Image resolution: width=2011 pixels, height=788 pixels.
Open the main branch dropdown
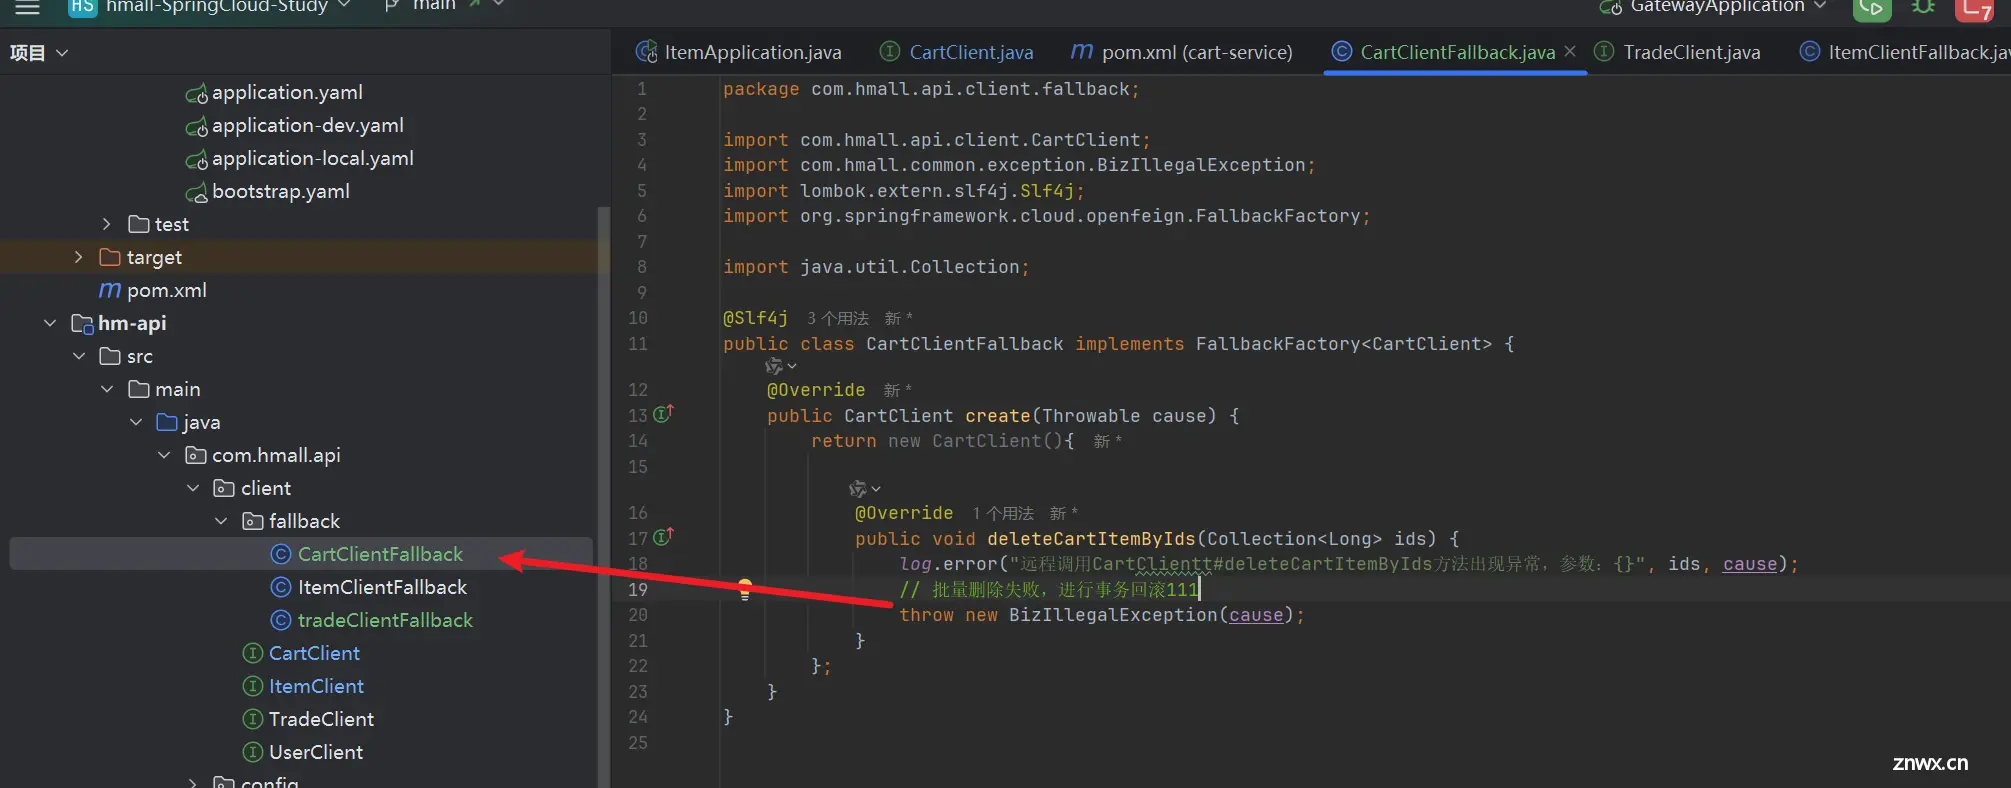coord(445,6)
